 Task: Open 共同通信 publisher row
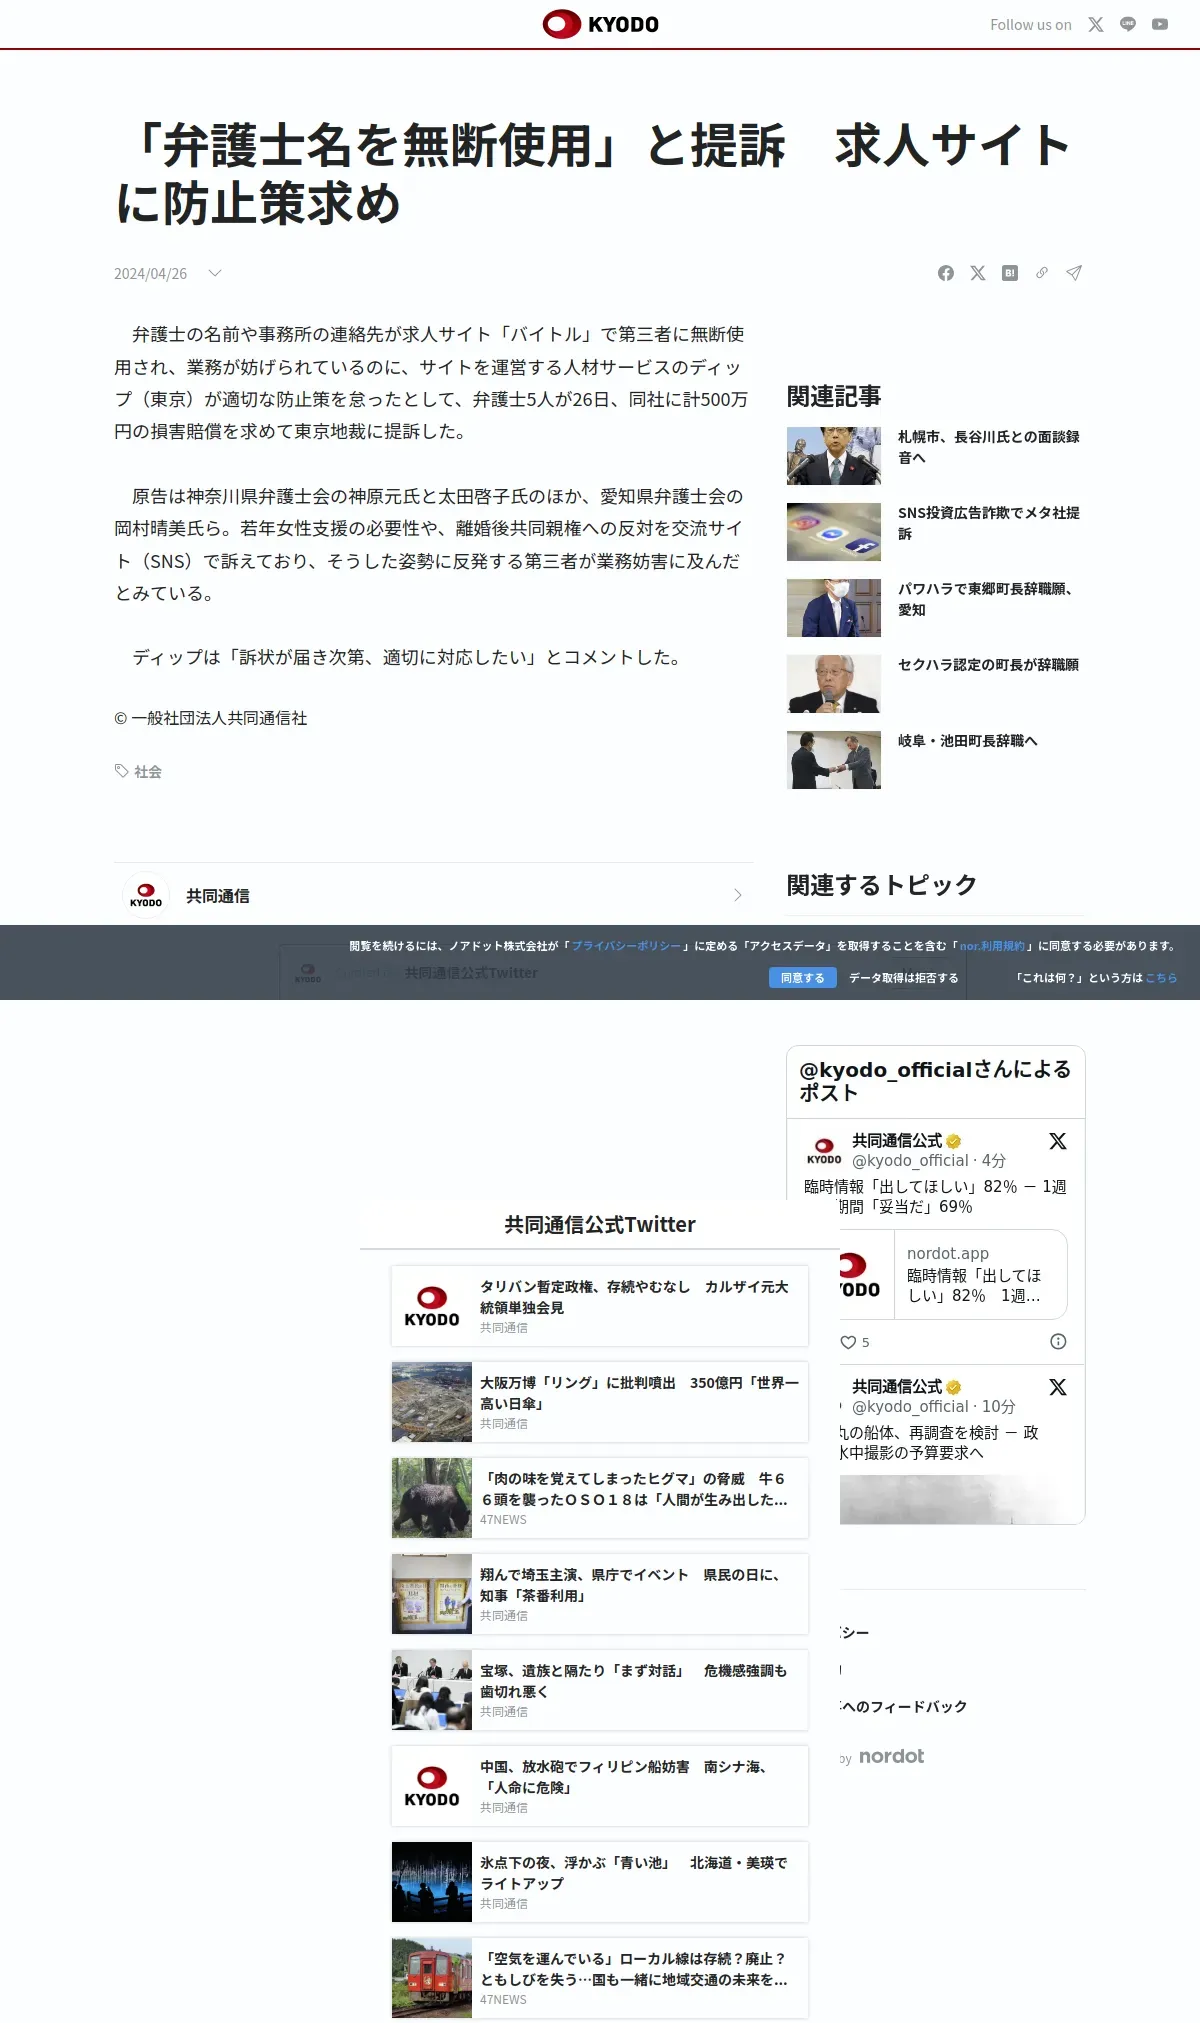tap(434, 895)
